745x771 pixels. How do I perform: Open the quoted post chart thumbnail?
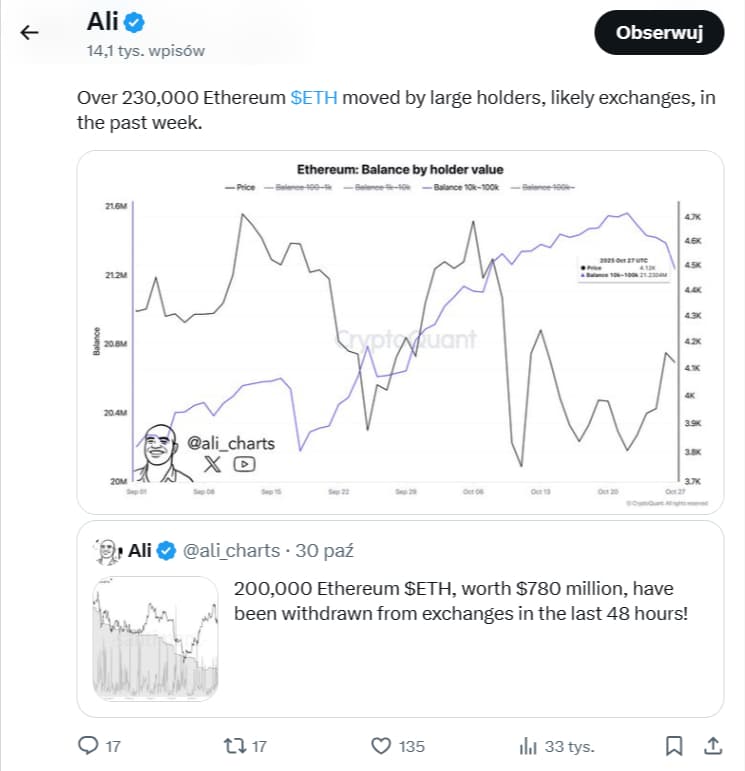pyautogui.click(x=155, y=637)
